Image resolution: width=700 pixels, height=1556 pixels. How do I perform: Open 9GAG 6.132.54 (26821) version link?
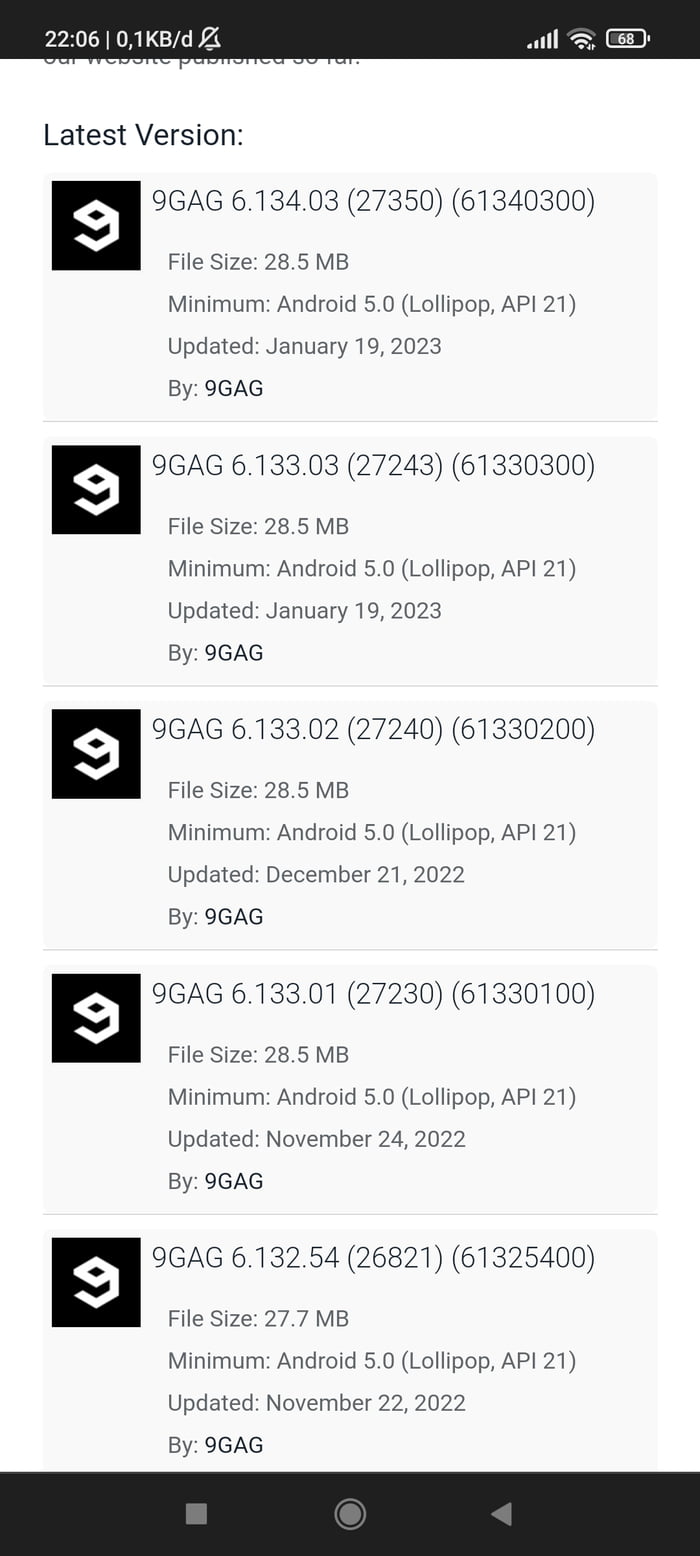click(373, 1258)
